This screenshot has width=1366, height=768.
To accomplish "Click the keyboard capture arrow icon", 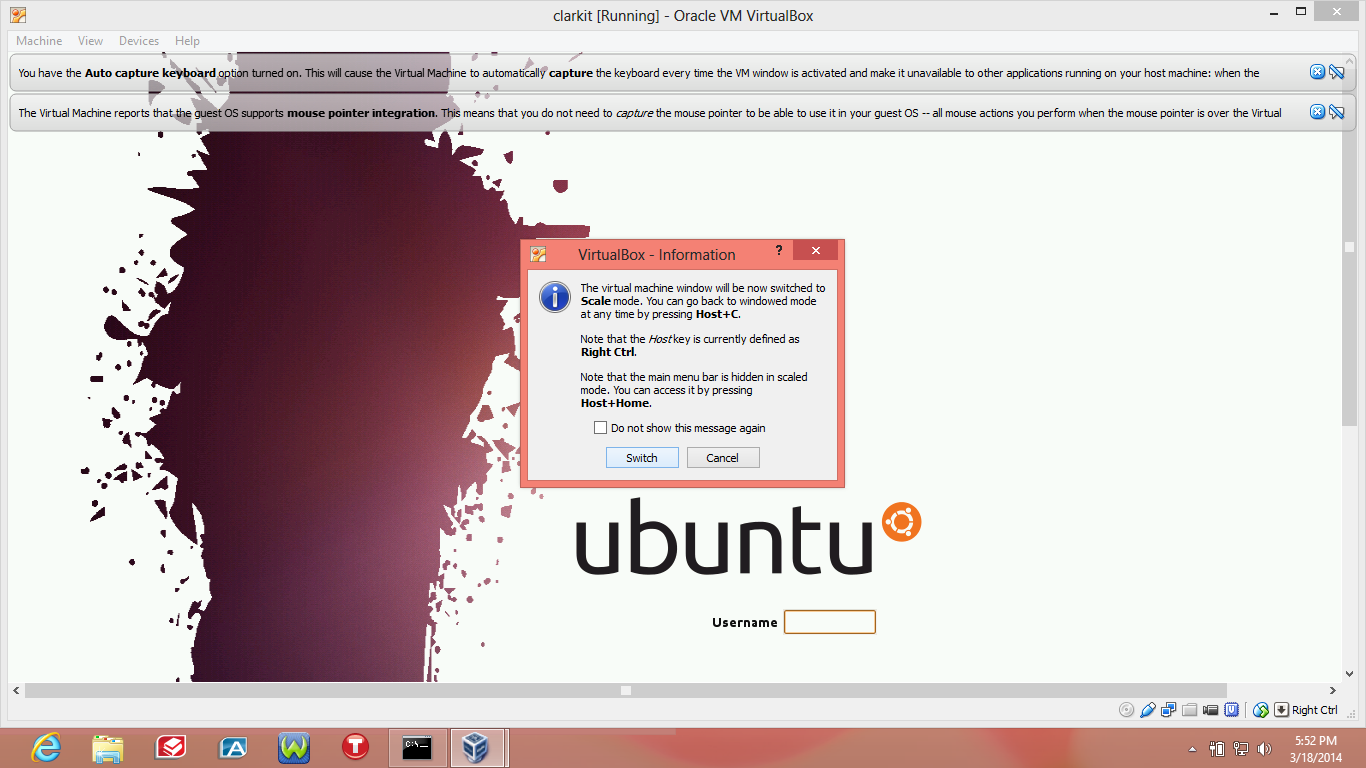I will click(x=1281, y=710).
